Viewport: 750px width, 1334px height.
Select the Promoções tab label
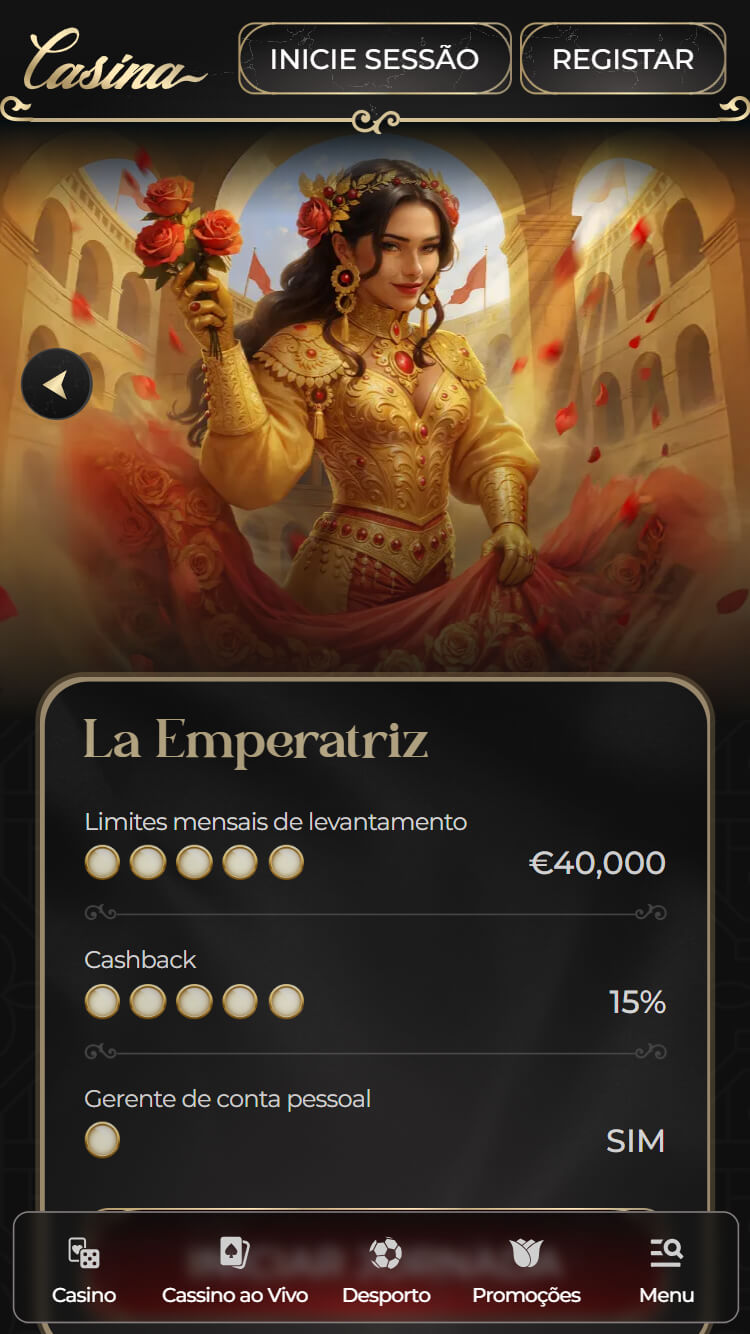point(526,1295)
